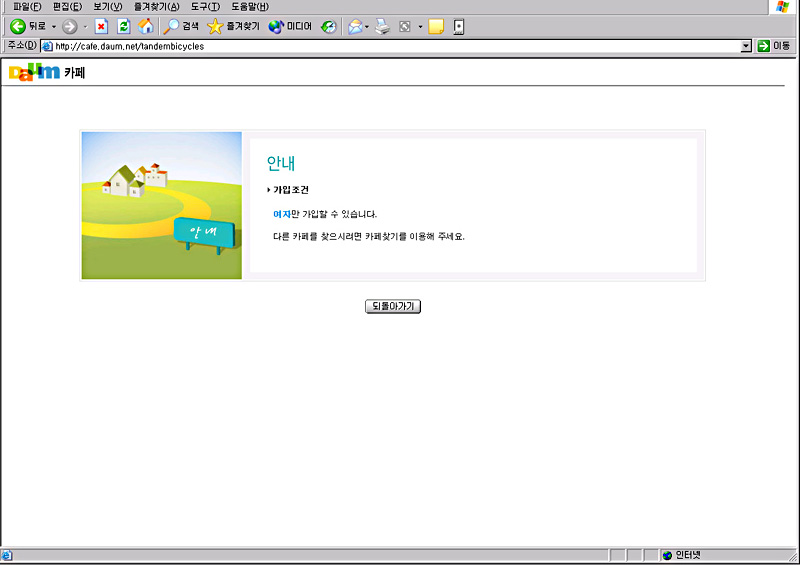800x565 pixels.
Task: Open the 파일(F) menu
Action: pyautogui.click(x=27, y=7)
